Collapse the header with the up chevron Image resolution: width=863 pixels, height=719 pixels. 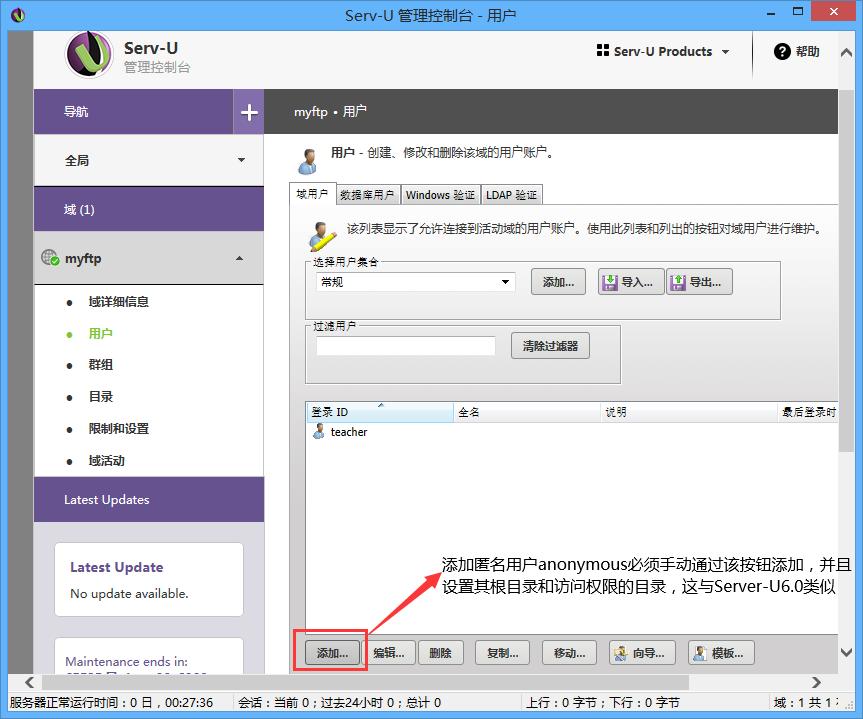point(846,52)
